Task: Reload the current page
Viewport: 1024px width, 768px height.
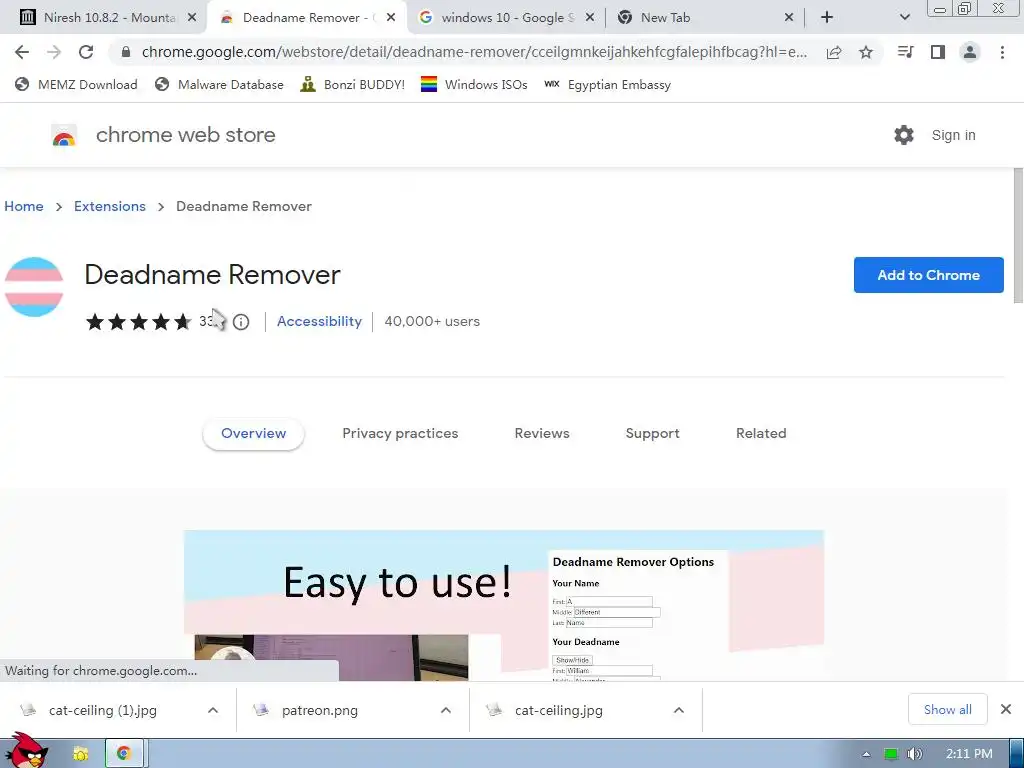Action: click(x=86, y=52)
